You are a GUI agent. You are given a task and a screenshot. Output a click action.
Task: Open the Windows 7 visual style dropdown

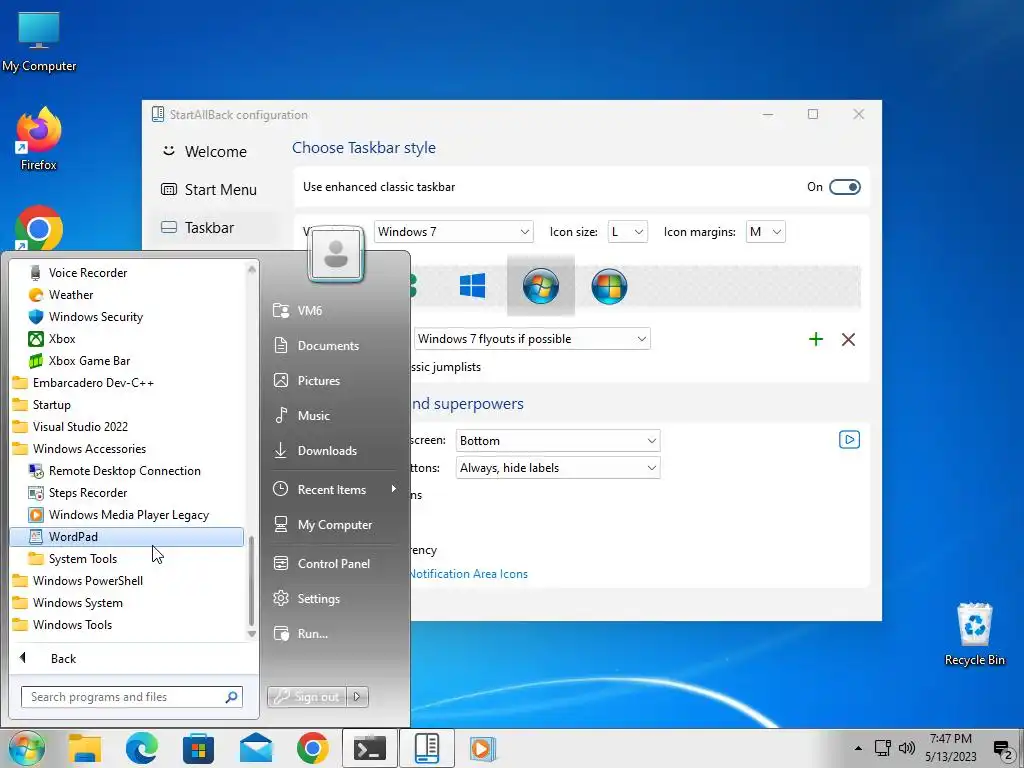pyautogui.click(x=453, y=232)
